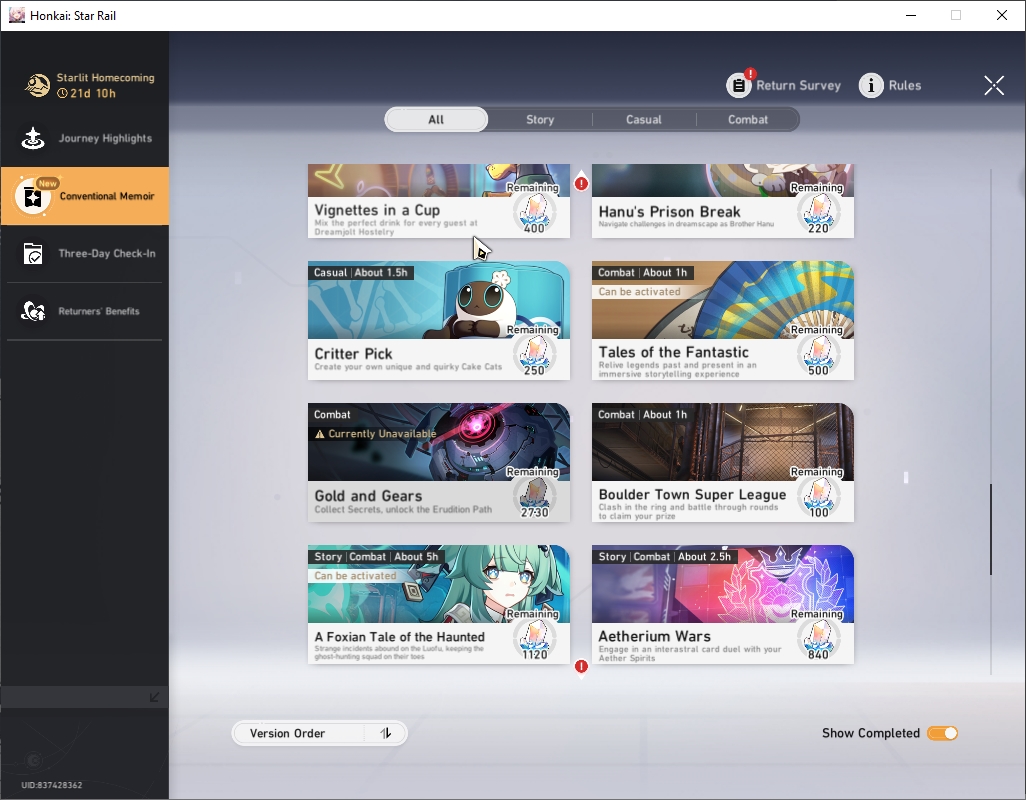Switch to the Casual filter tab
The width and height of the screenshot is (1026, 800).
click(644, 120)
